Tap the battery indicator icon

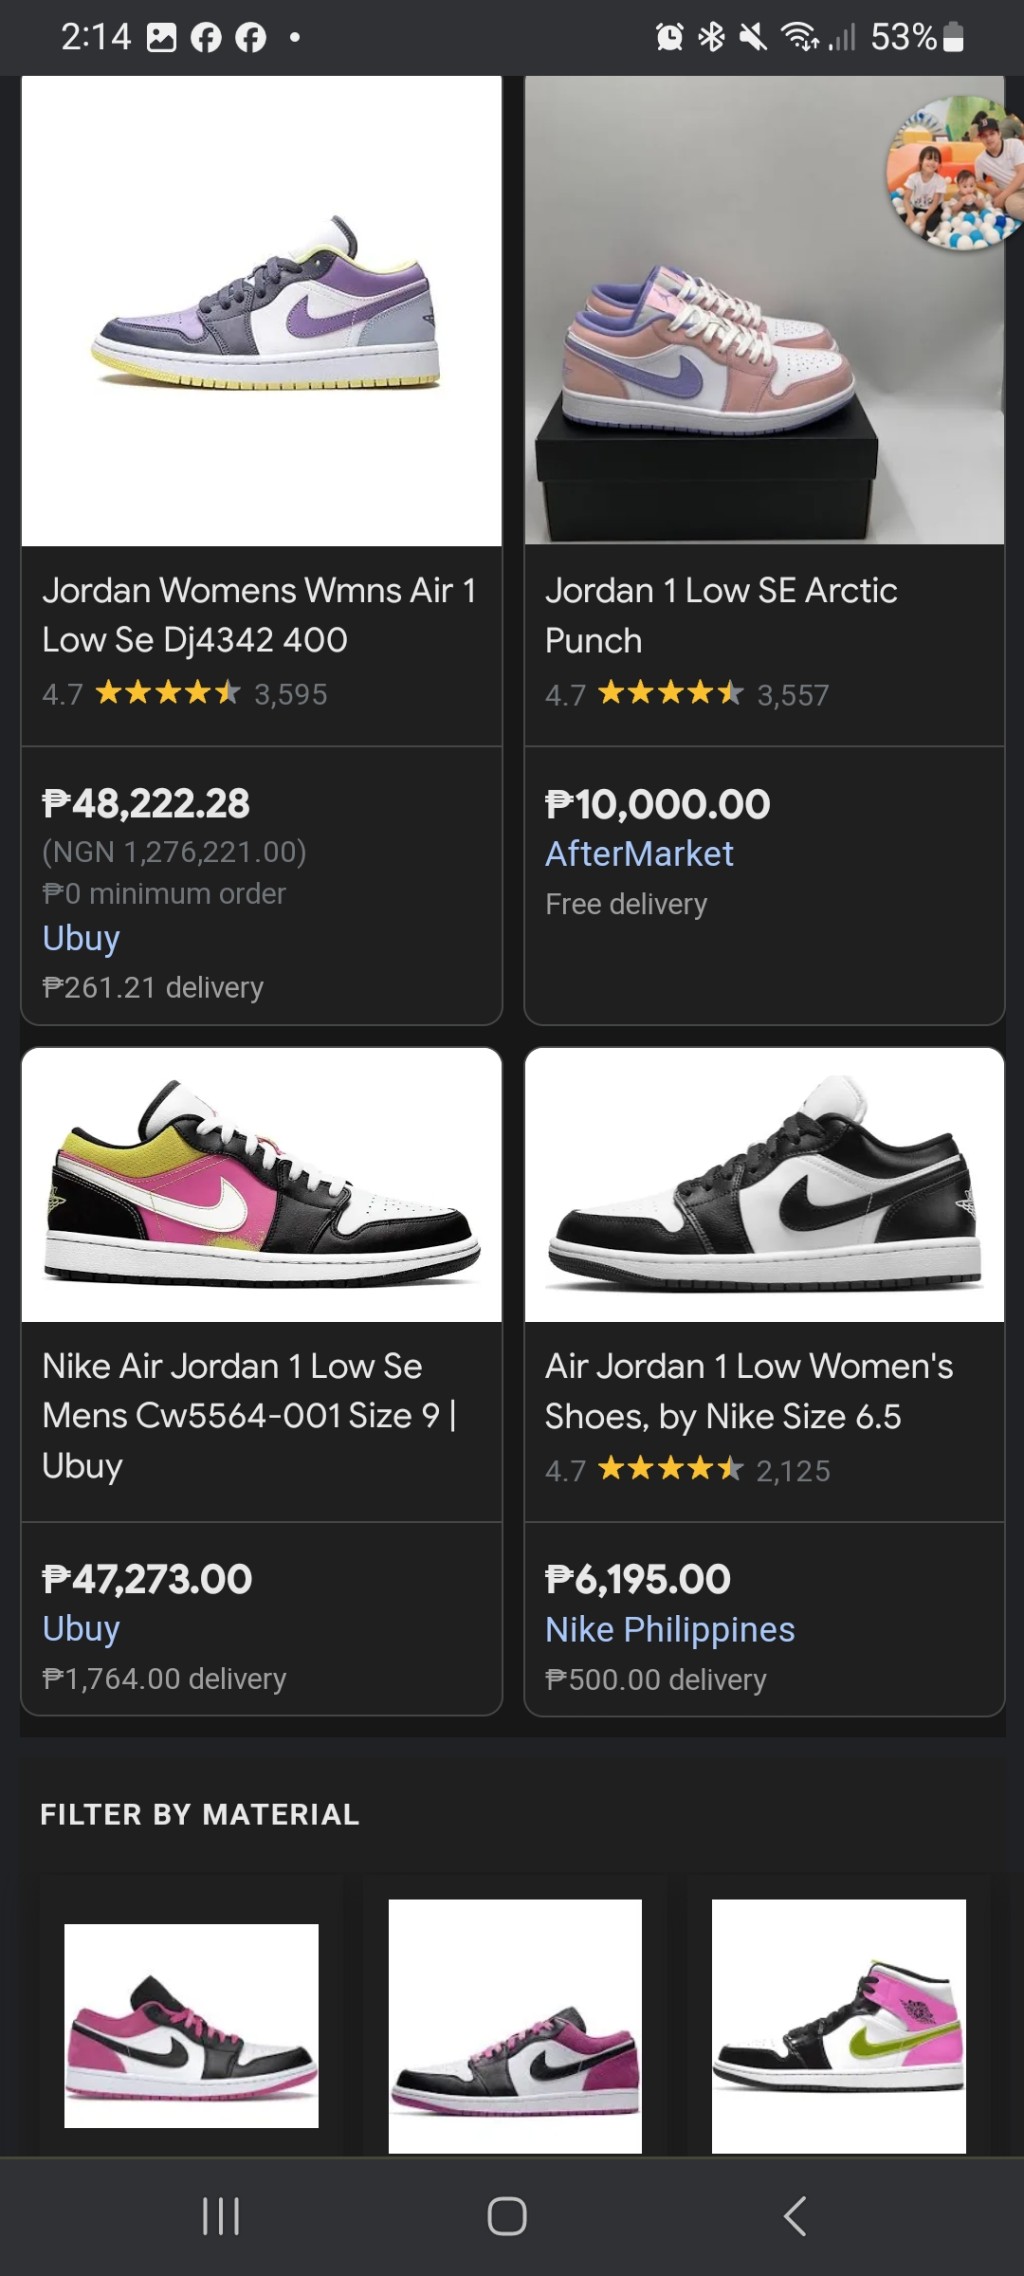(x=954, y=38)
